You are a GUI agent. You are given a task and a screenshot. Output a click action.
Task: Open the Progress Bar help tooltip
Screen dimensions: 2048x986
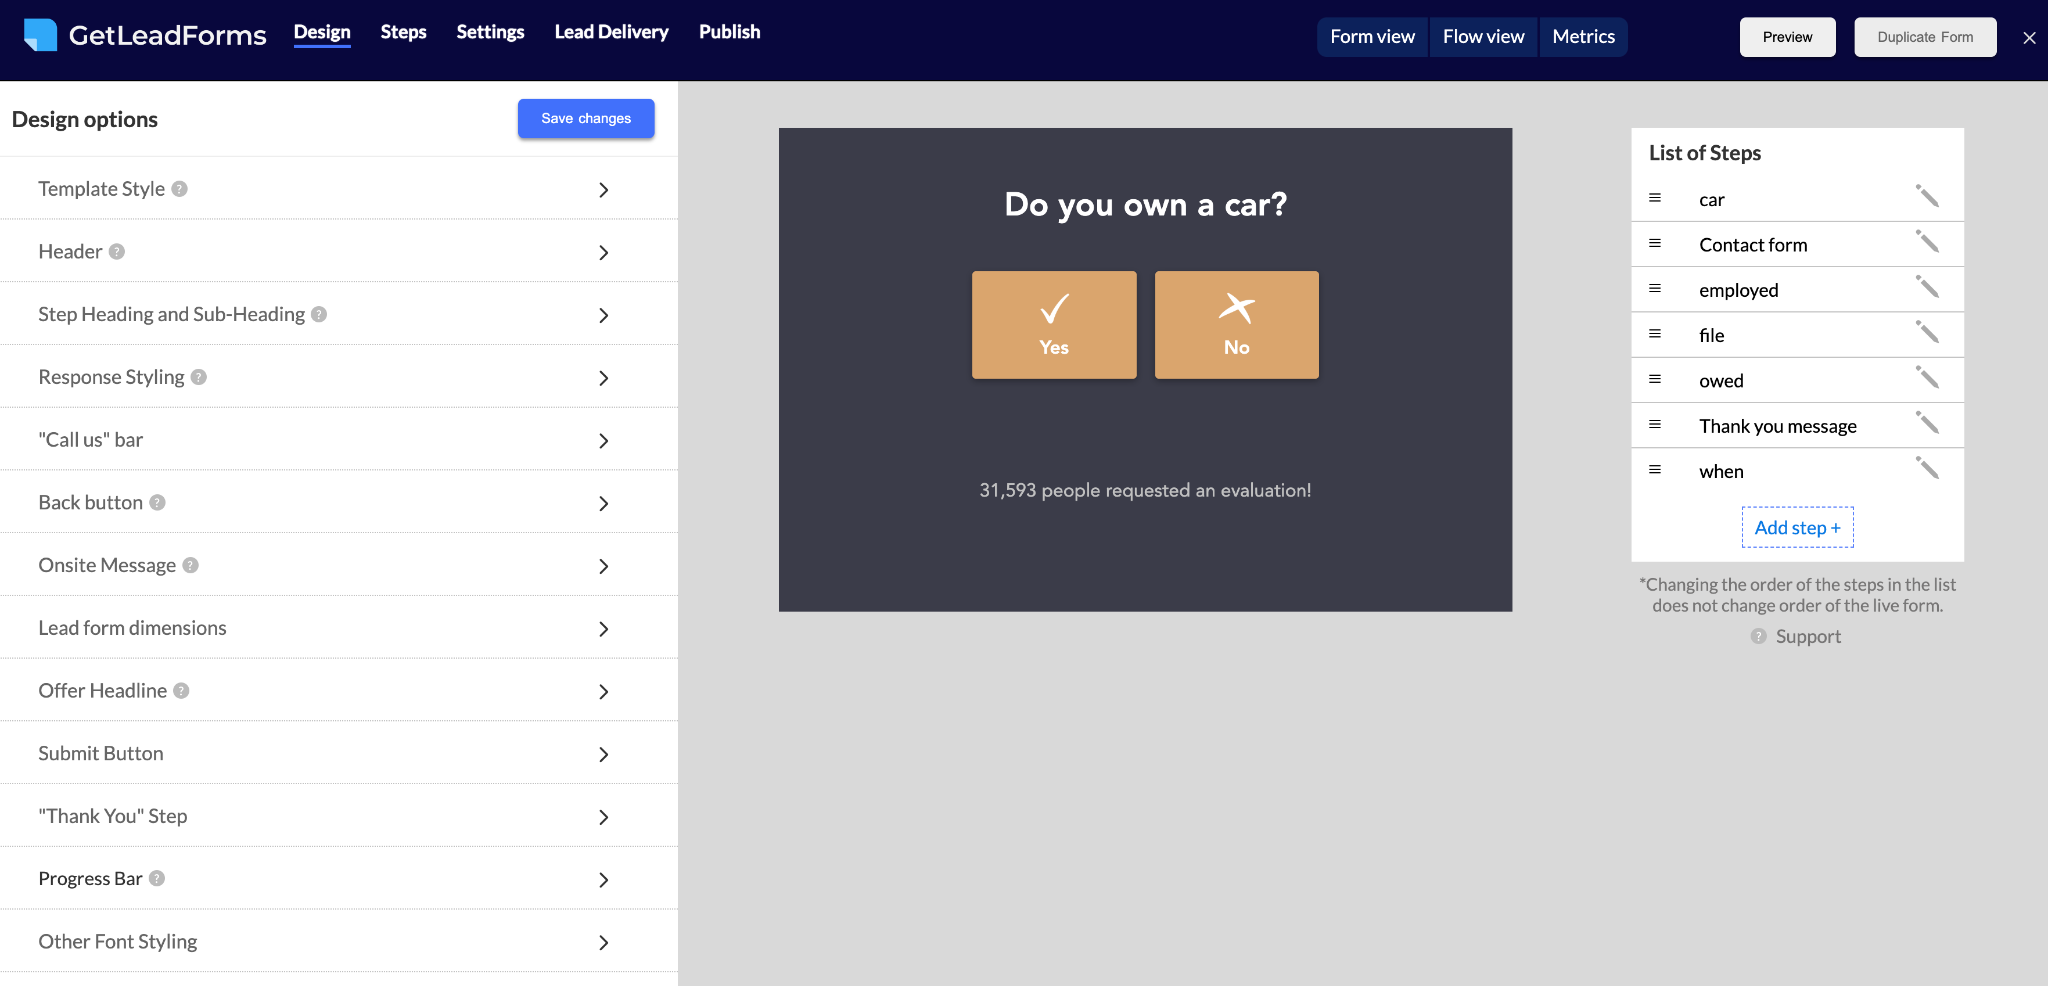click(156, 879)
